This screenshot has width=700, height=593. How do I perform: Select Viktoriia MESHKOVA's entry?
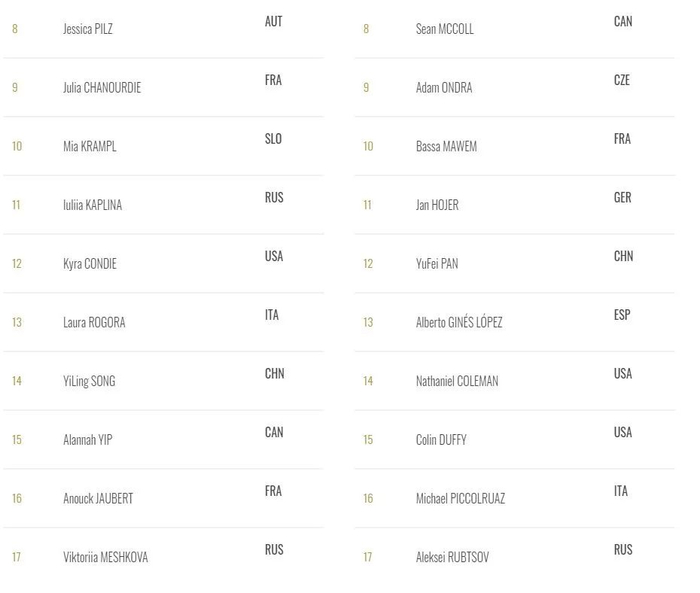(105, 557)
